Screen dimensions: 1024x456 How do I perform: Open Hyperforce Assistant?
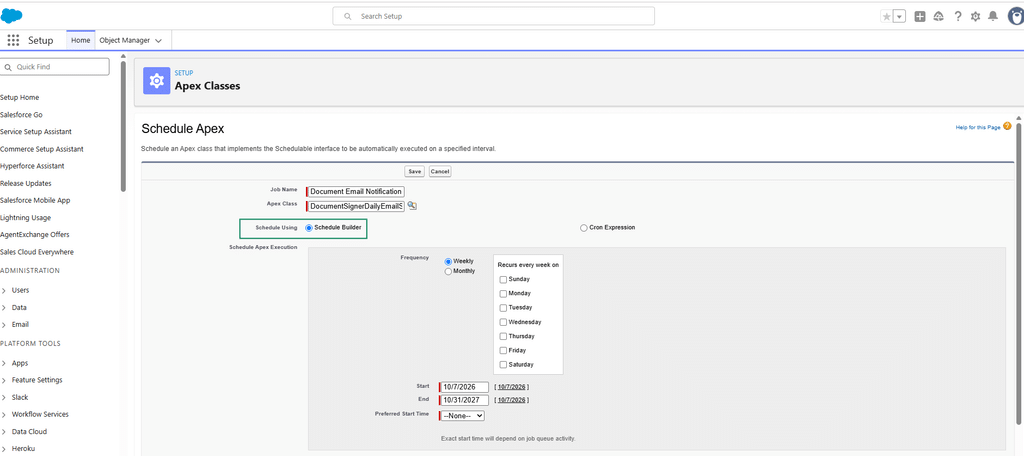32,166
